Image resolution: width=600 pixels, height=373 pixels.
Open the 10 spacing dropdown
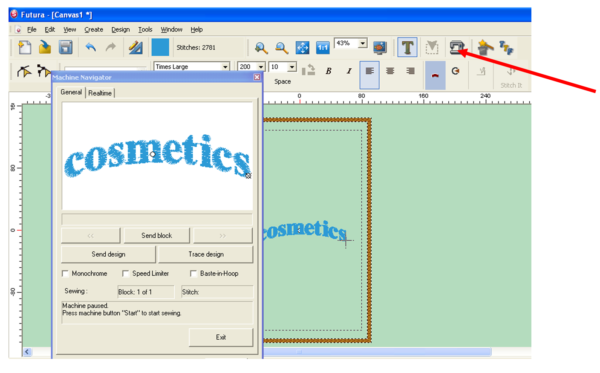(292, 67)
